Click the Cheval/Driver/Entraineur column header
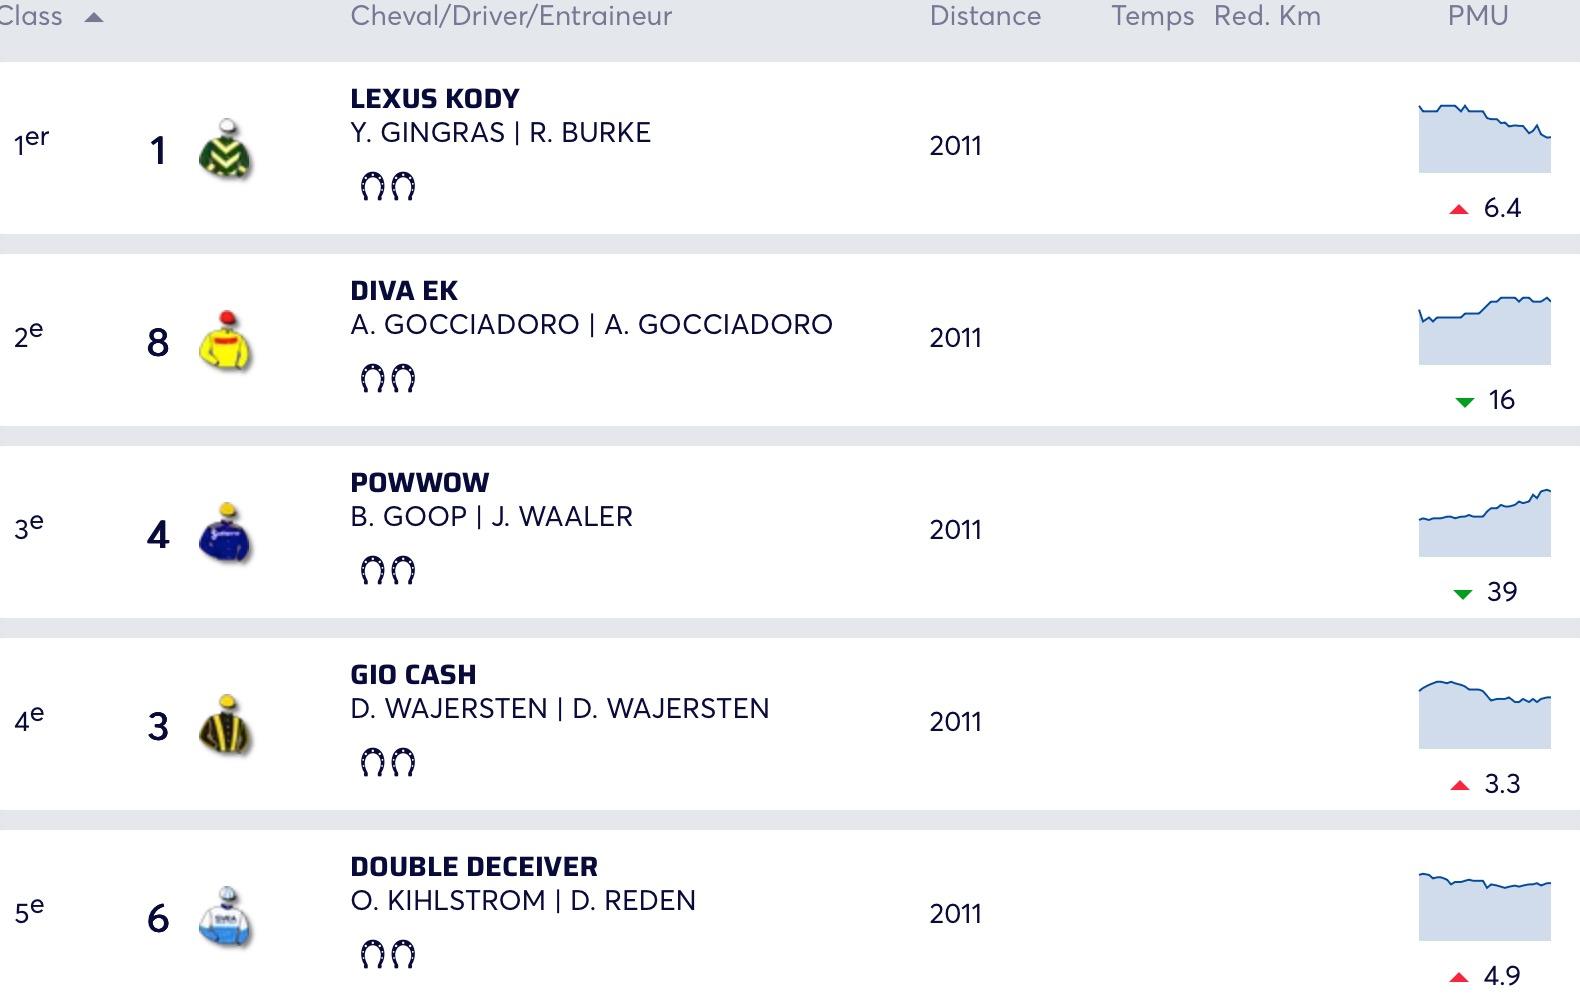1580x994 pixels. 511,16
